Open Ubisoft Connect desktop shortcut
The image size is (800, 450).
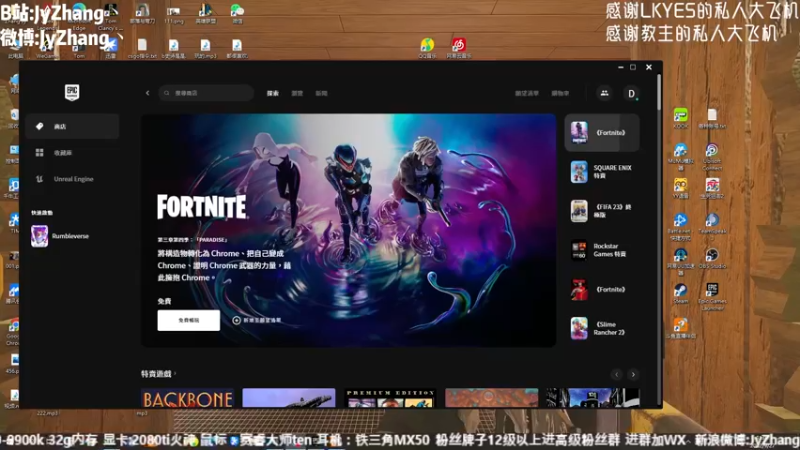point(712,156)
